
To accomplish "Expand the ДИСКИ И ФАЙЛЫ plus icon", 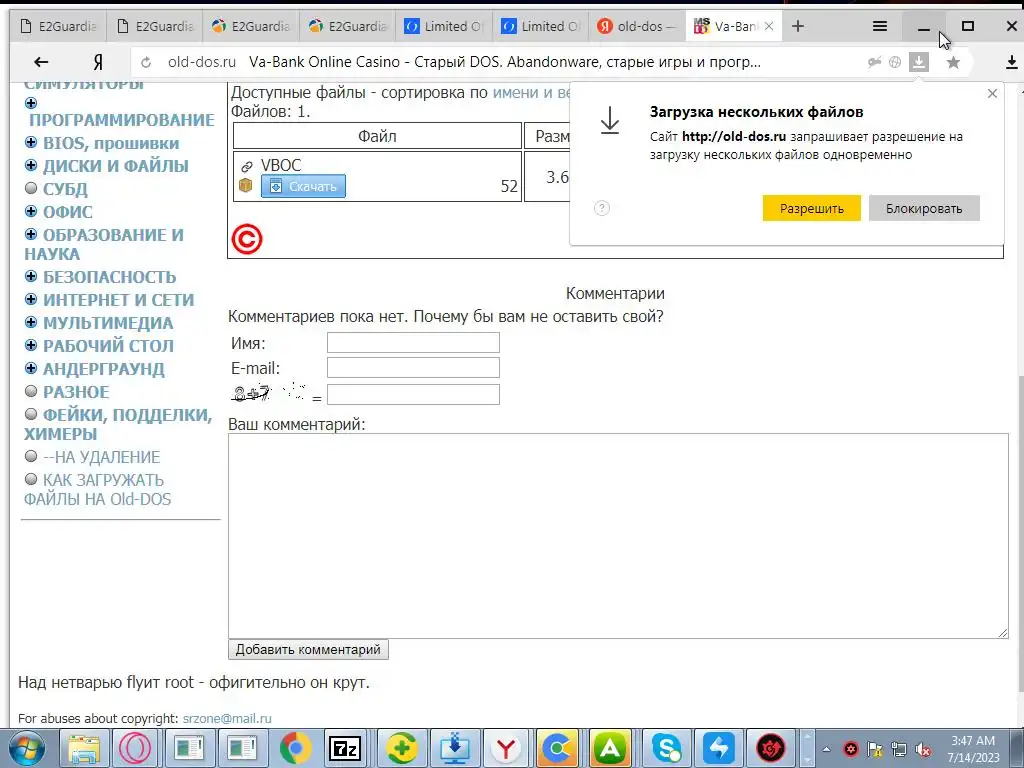I will (x=31, y=165).
